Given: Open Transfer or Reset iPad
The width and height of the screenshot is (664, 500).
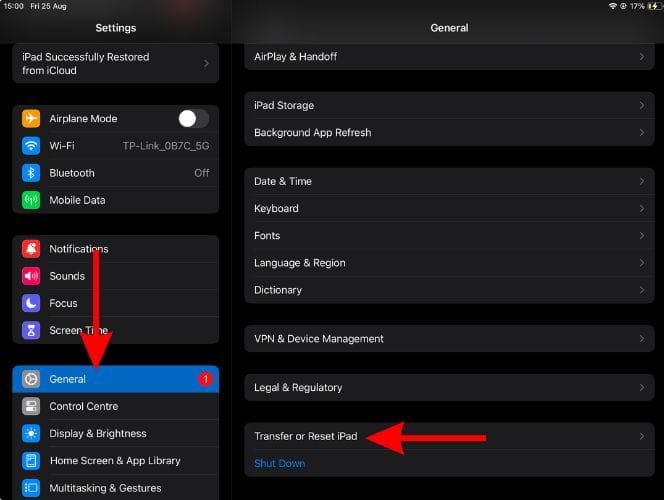Looking at the screenshot, I should click(306, 437).
